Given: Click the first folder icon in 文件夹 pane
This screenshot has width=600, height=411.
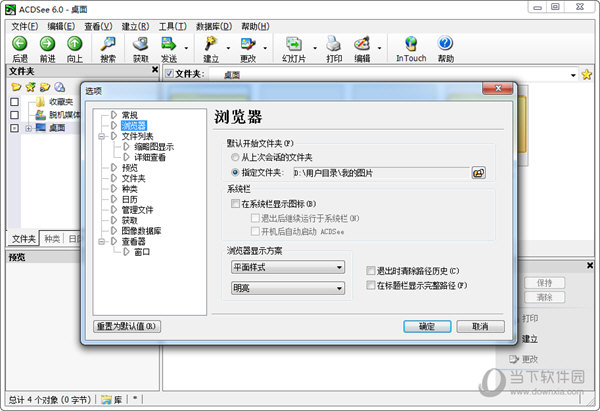Looking at the screenshot, I should 16,87.
